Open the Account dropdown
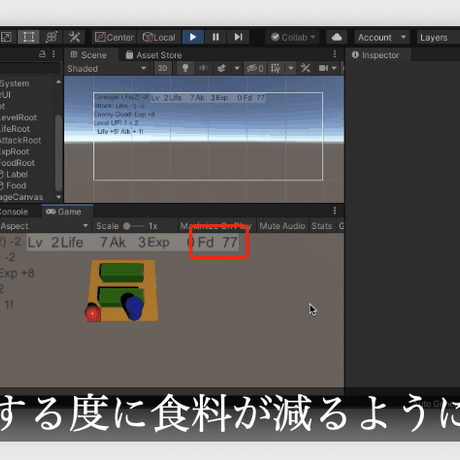The height and width of the screenshot is (460, 460). 382,37
